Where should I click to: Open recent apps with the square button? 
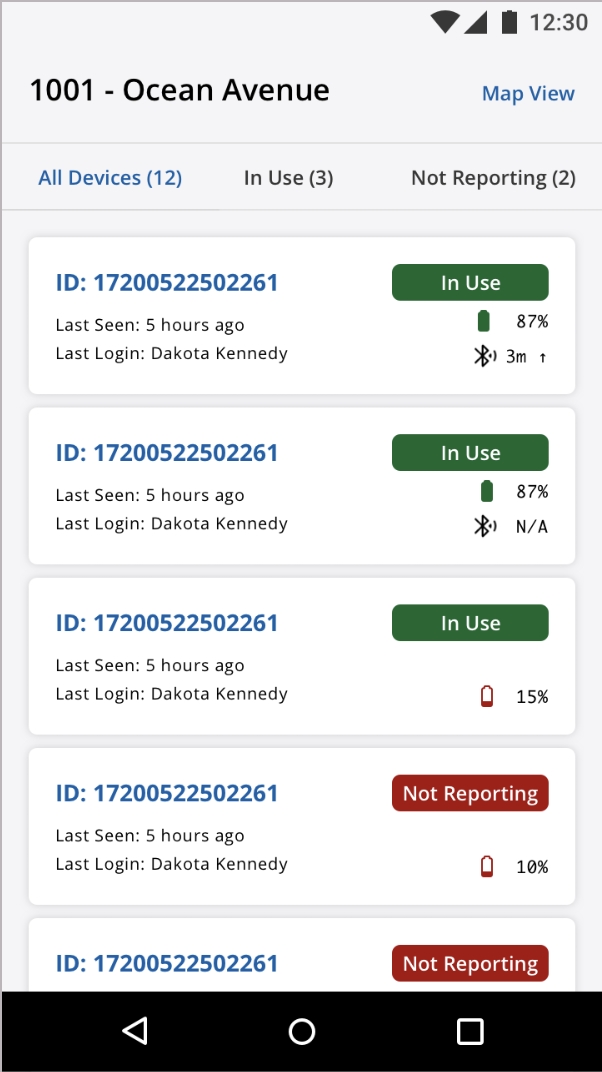click(469, 1031)
